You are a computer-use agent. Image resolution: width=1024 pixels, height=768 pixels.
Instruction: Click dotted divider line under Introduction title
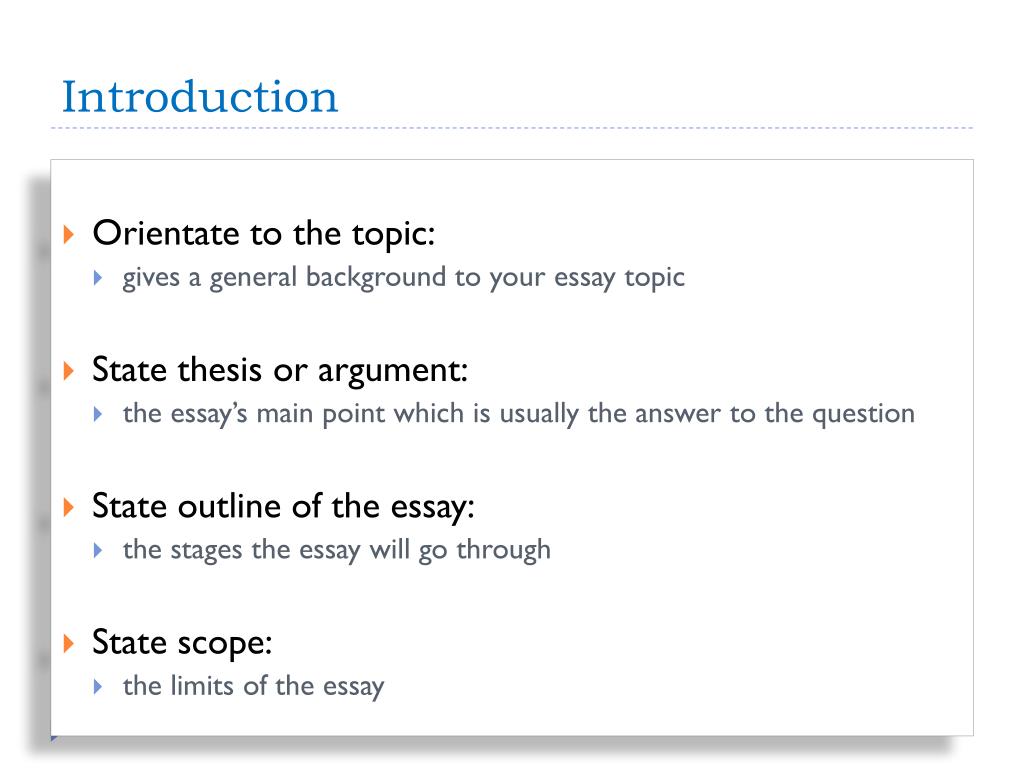tap(512, 128)
